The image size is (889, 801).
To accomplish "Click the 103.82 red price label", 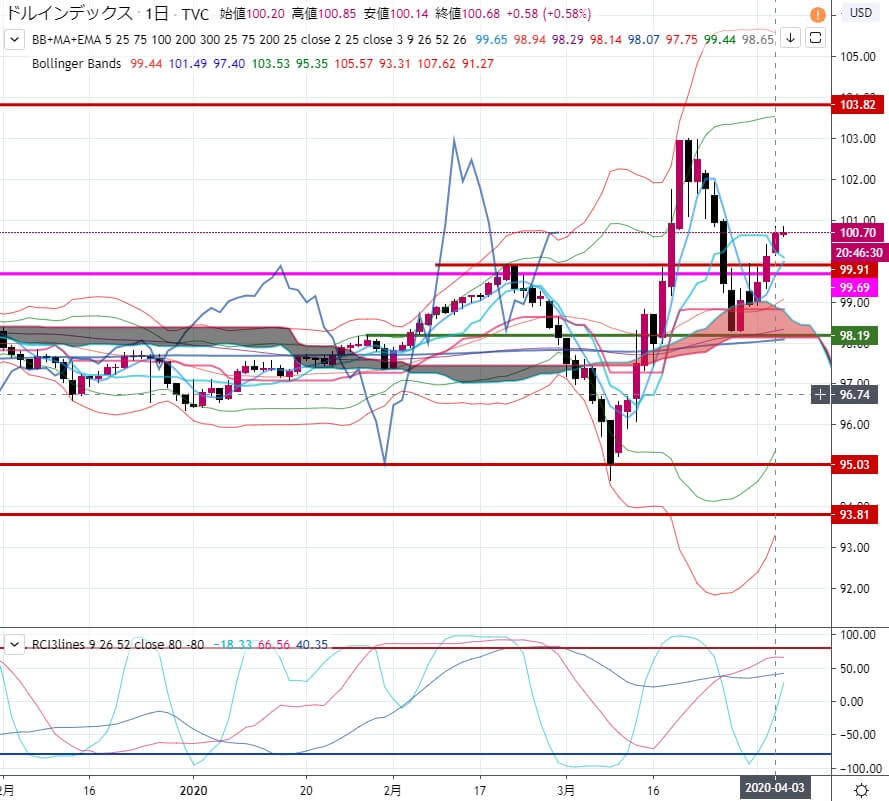I will click(857, 105).
